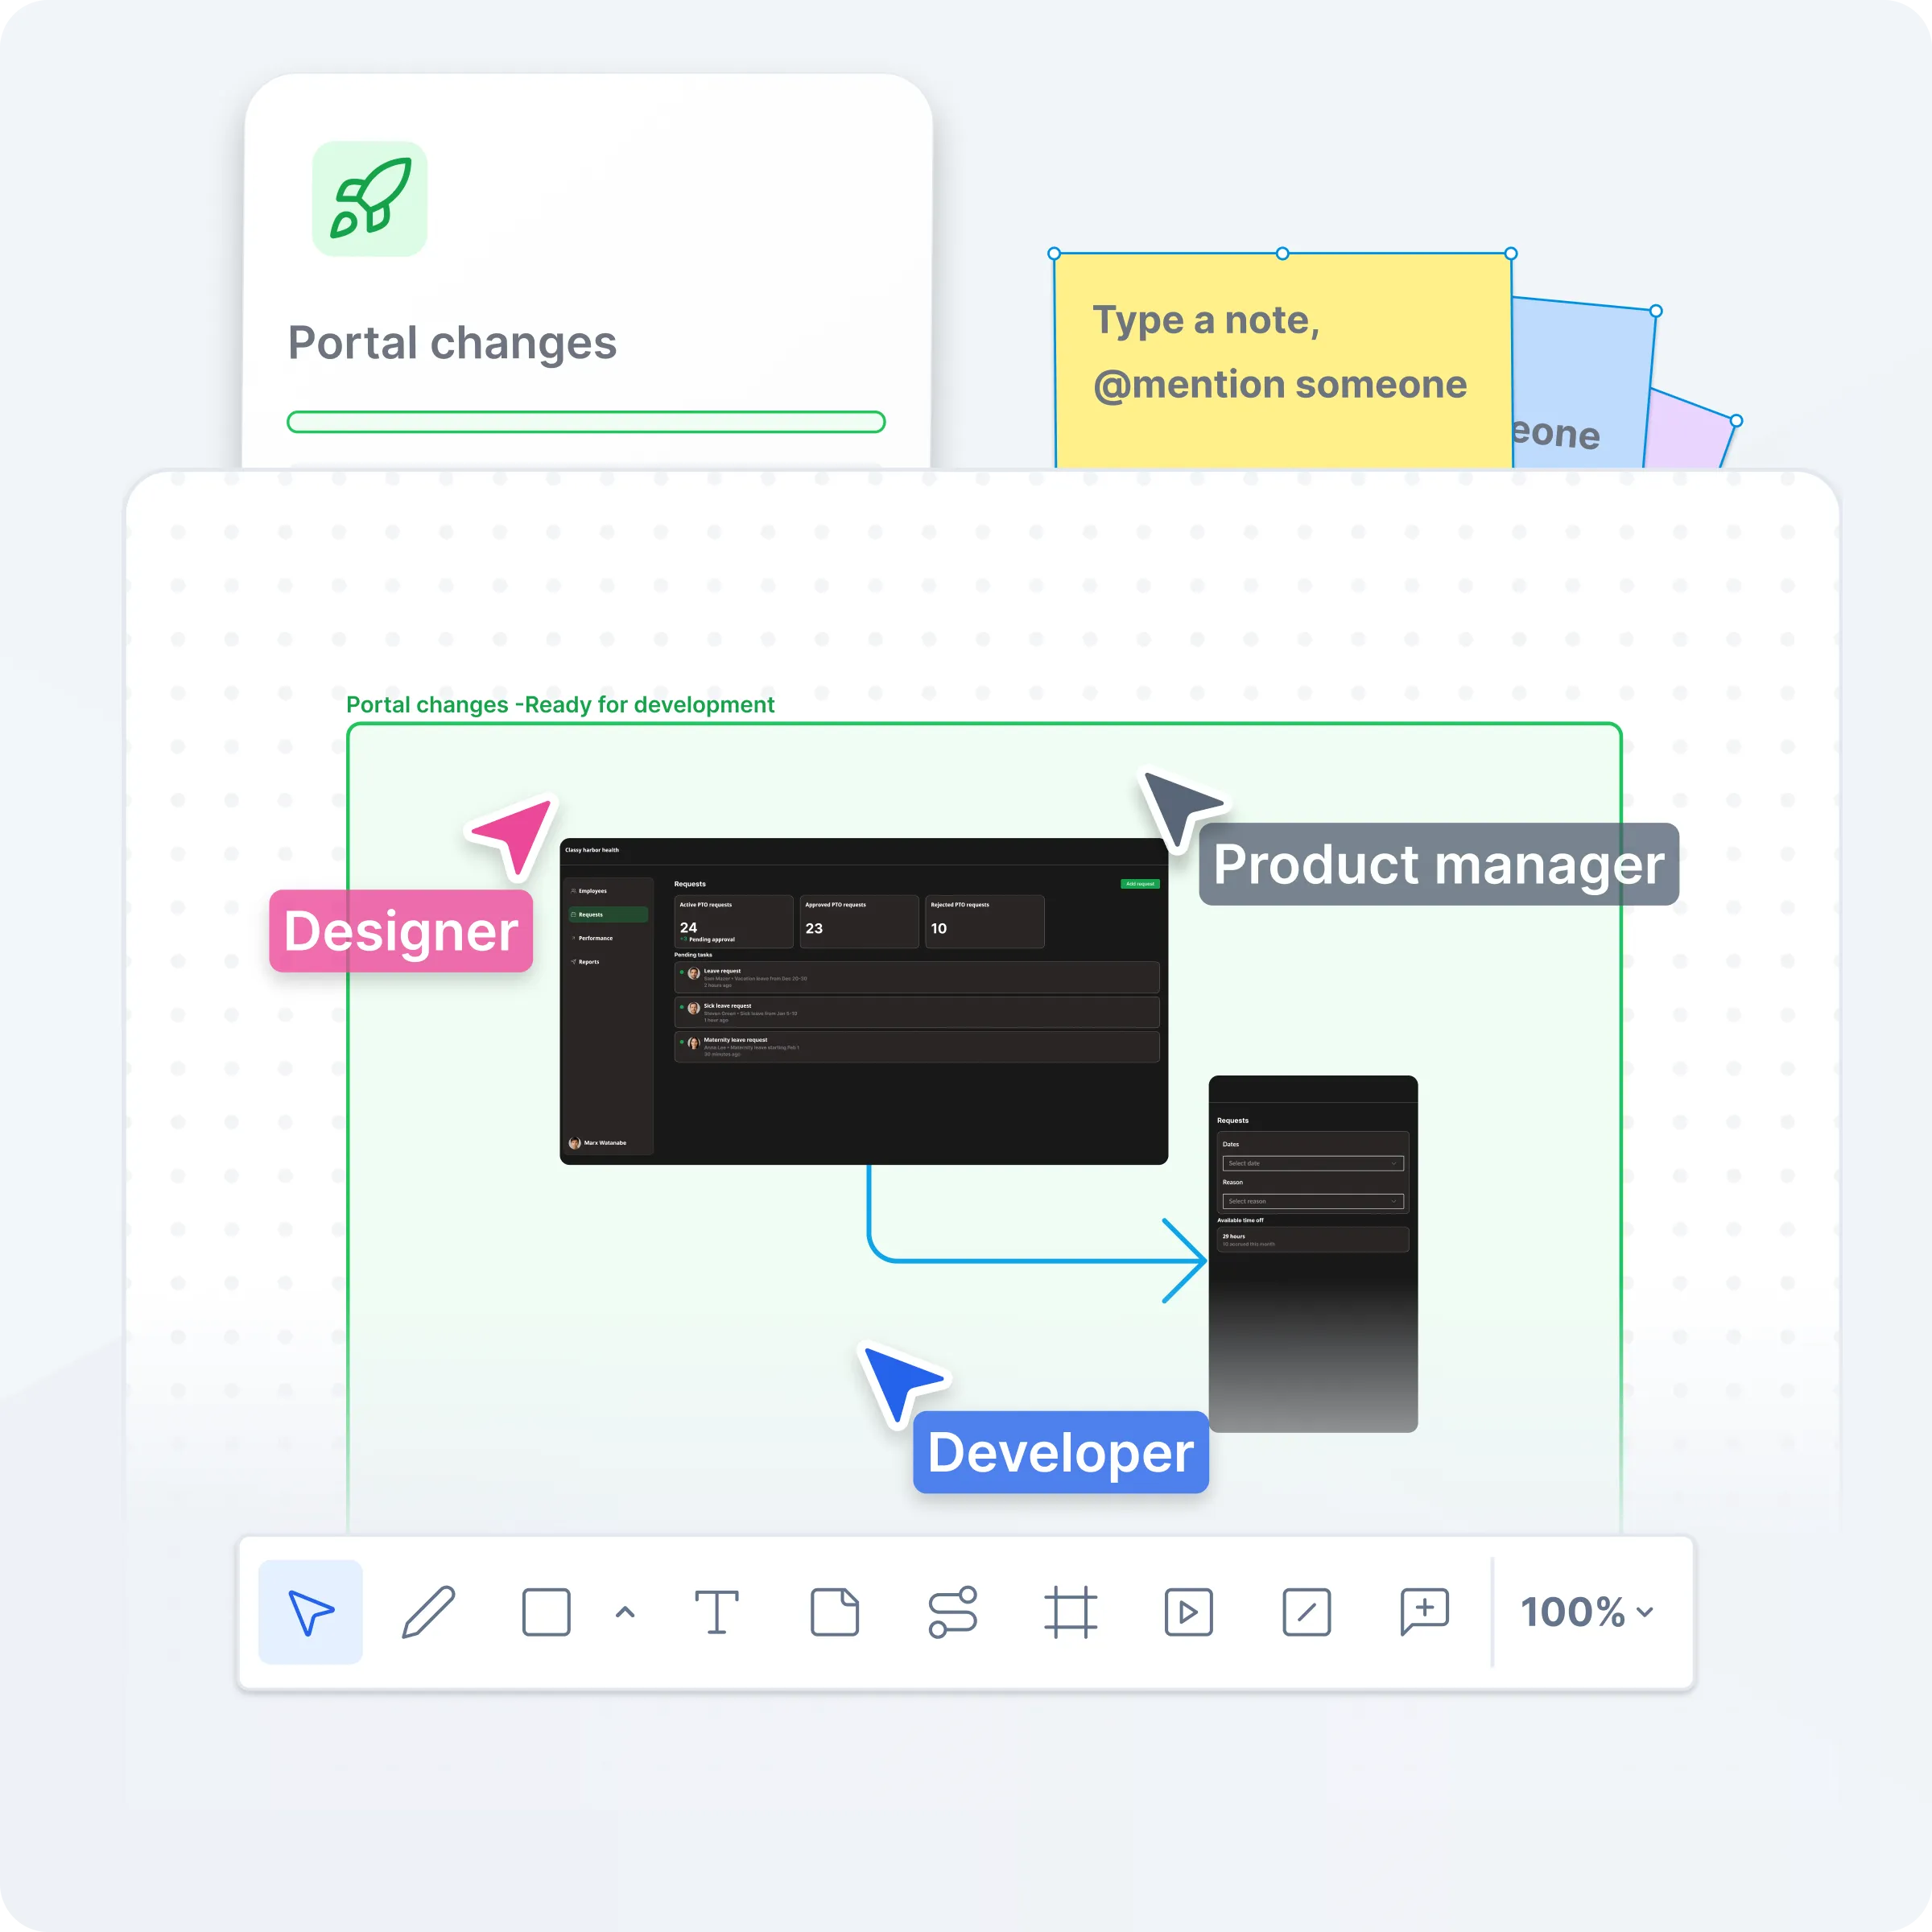
Task: Open the Select date dropdown
Action: coord(1312,1163)
